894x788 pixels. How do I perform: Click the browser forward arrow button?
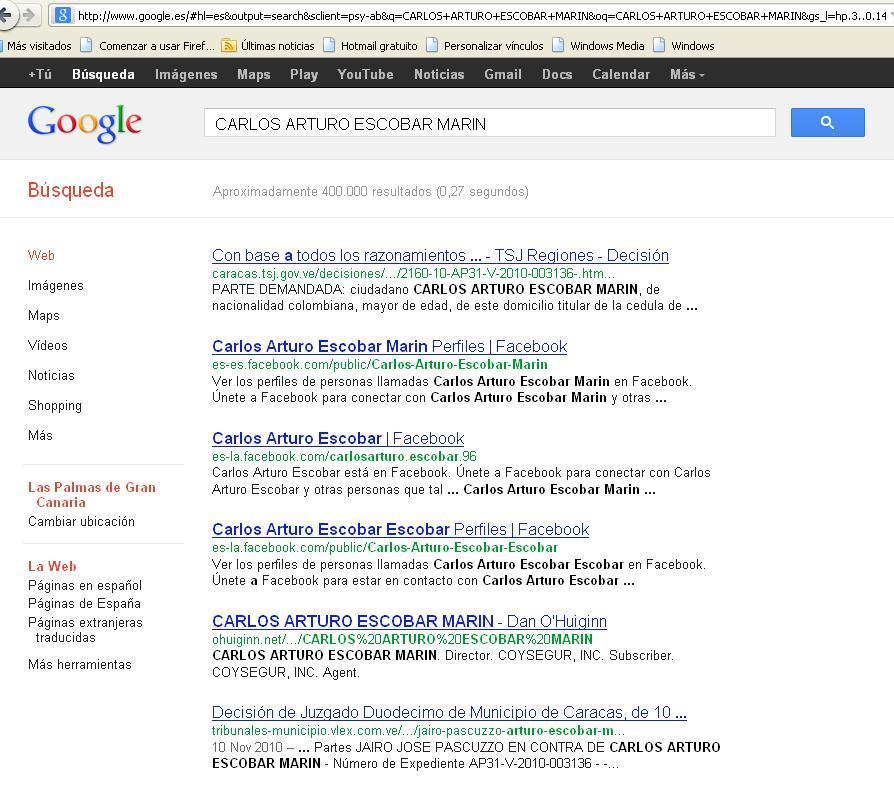(x=28, y=15)
